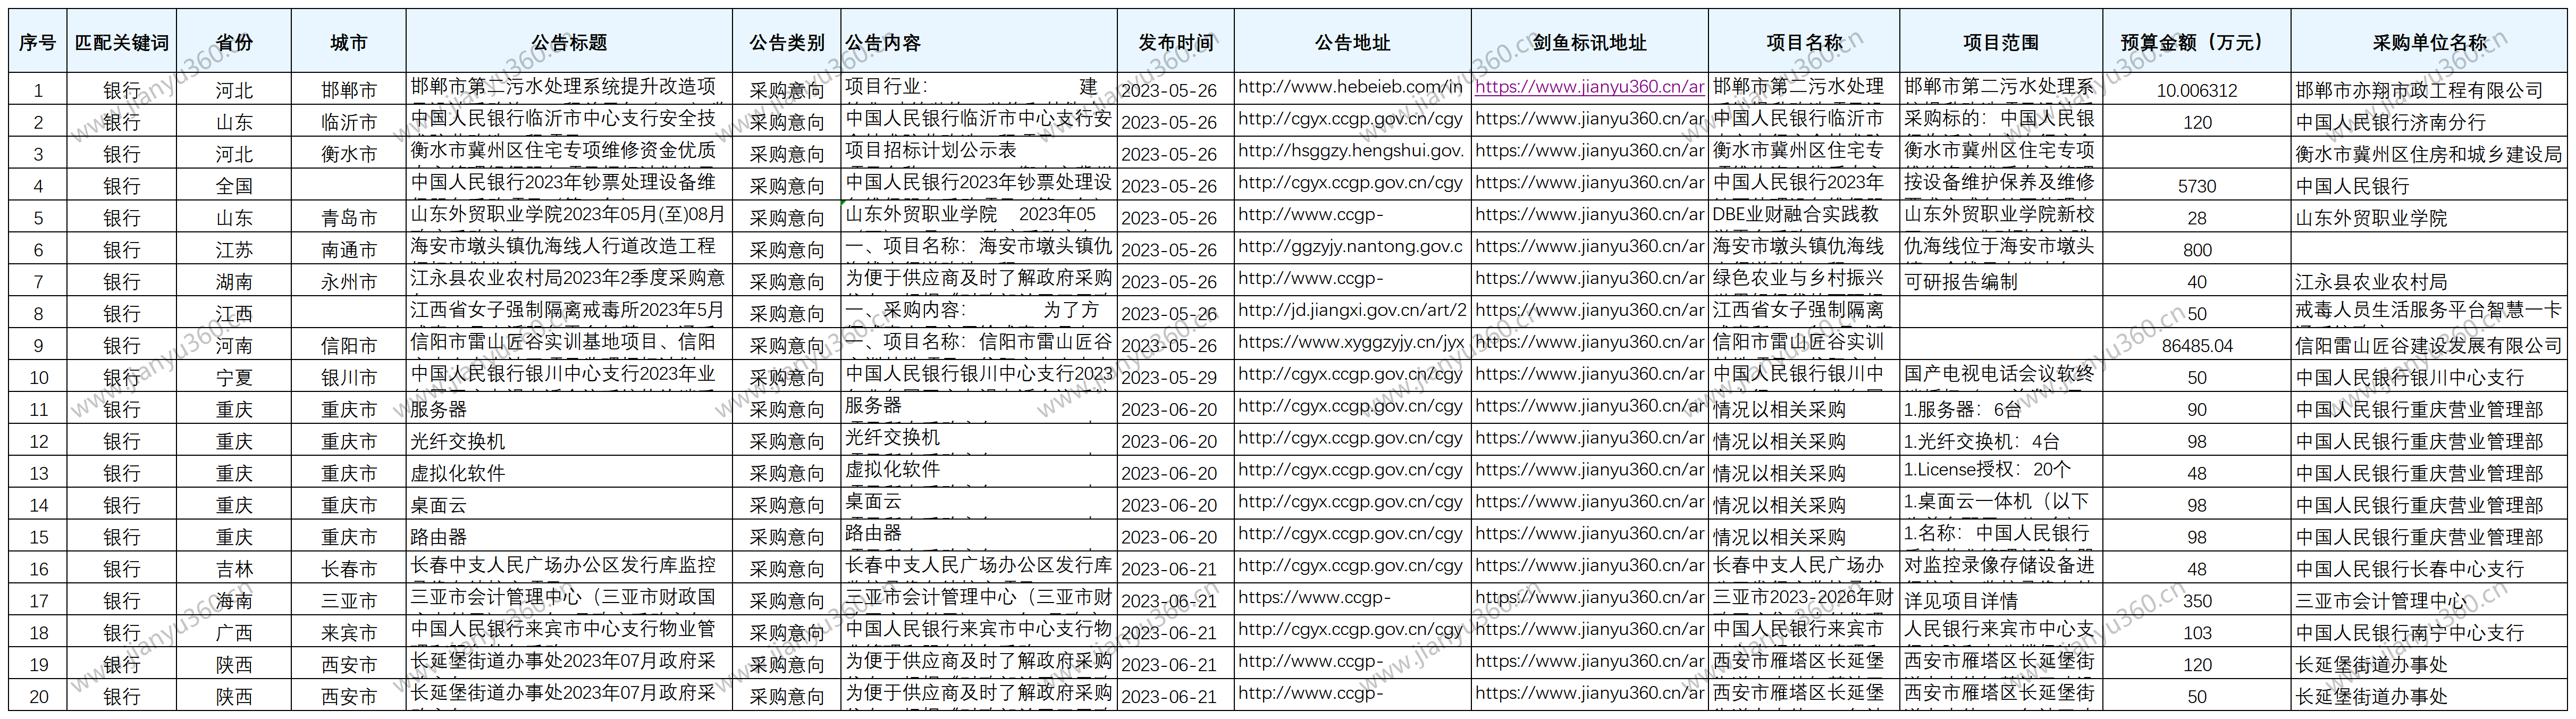Image resolution: width=2576 pixels, height=719 pixels.
Task: Click the province cell 全国
Action: click(x=234, y=186)
